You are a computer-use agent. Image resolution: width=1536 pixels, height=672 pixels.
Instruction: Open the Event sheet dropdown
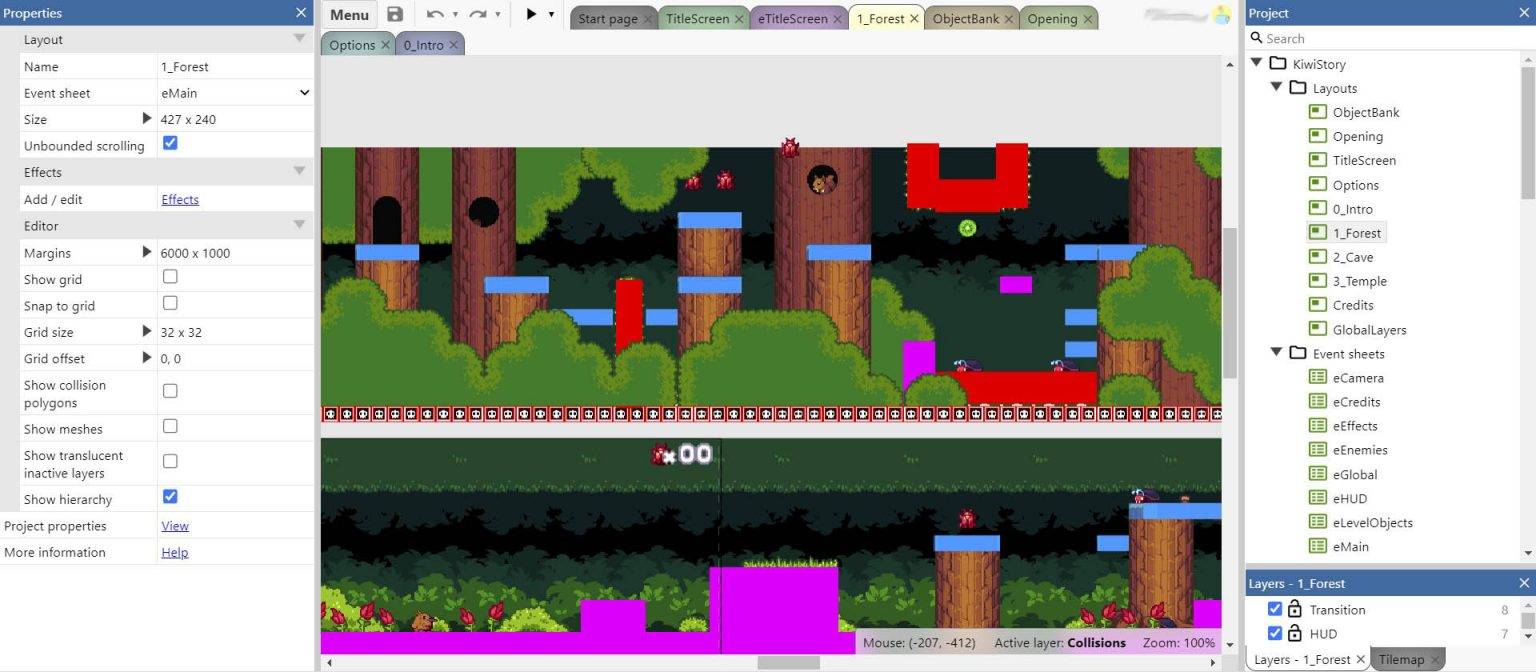pyautogui.click(x=304, y=92)
